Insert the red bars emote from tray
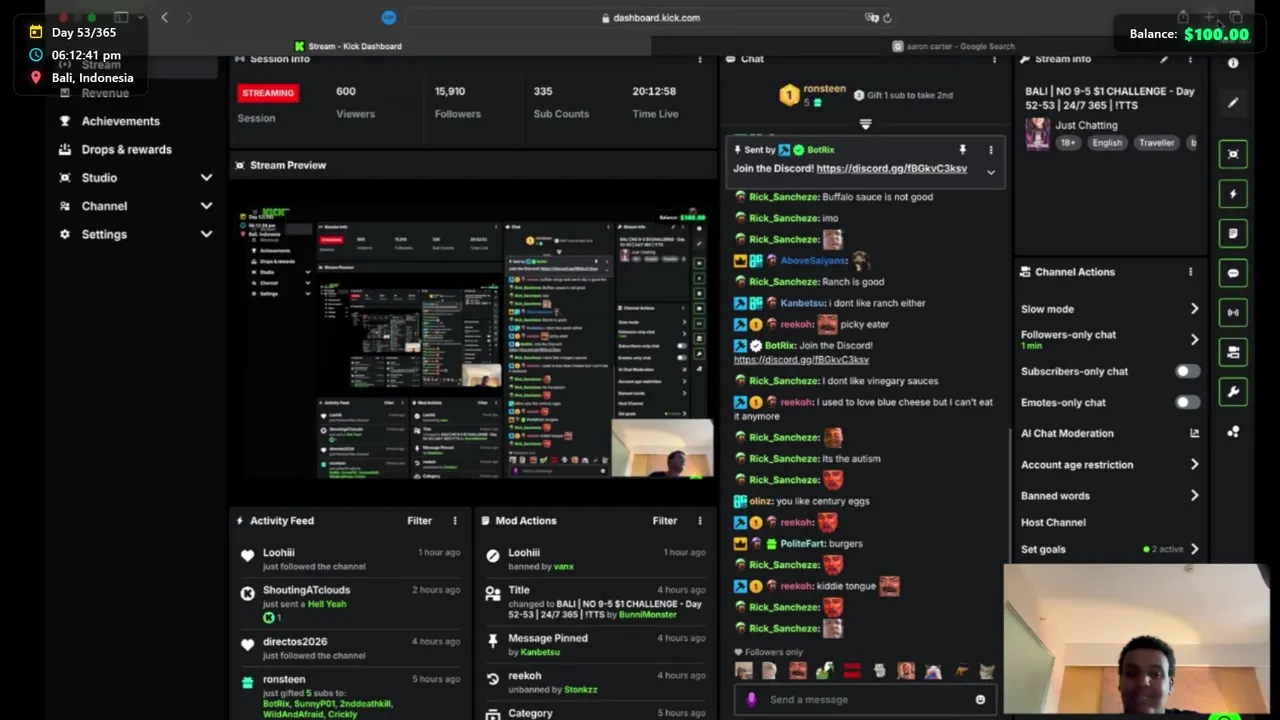 [x=852, y=671]
